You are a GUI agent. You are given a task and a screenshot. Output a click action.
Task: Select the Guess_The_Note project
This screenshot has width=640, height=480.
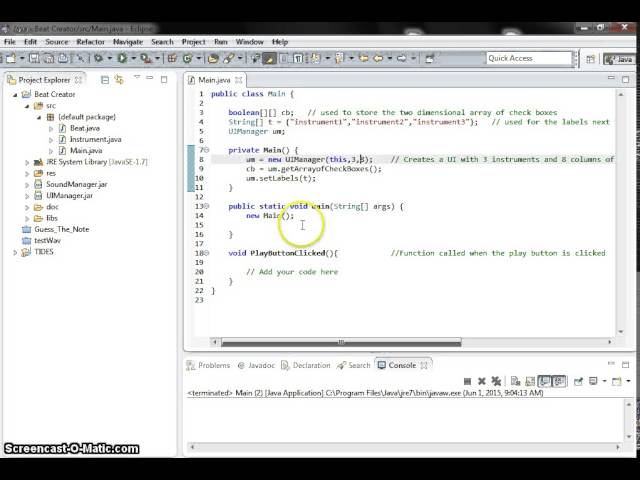61,229
